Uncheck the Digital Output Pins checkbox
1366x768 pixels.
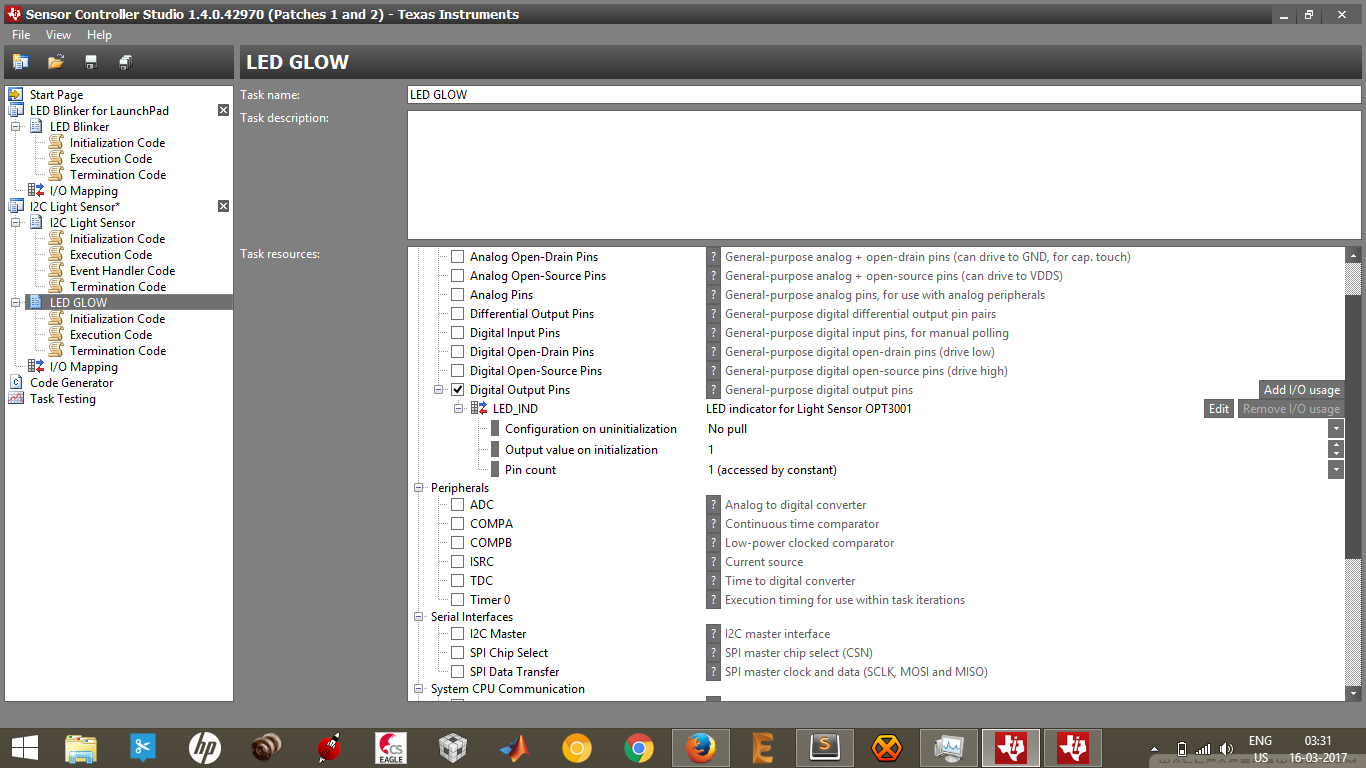457,389
